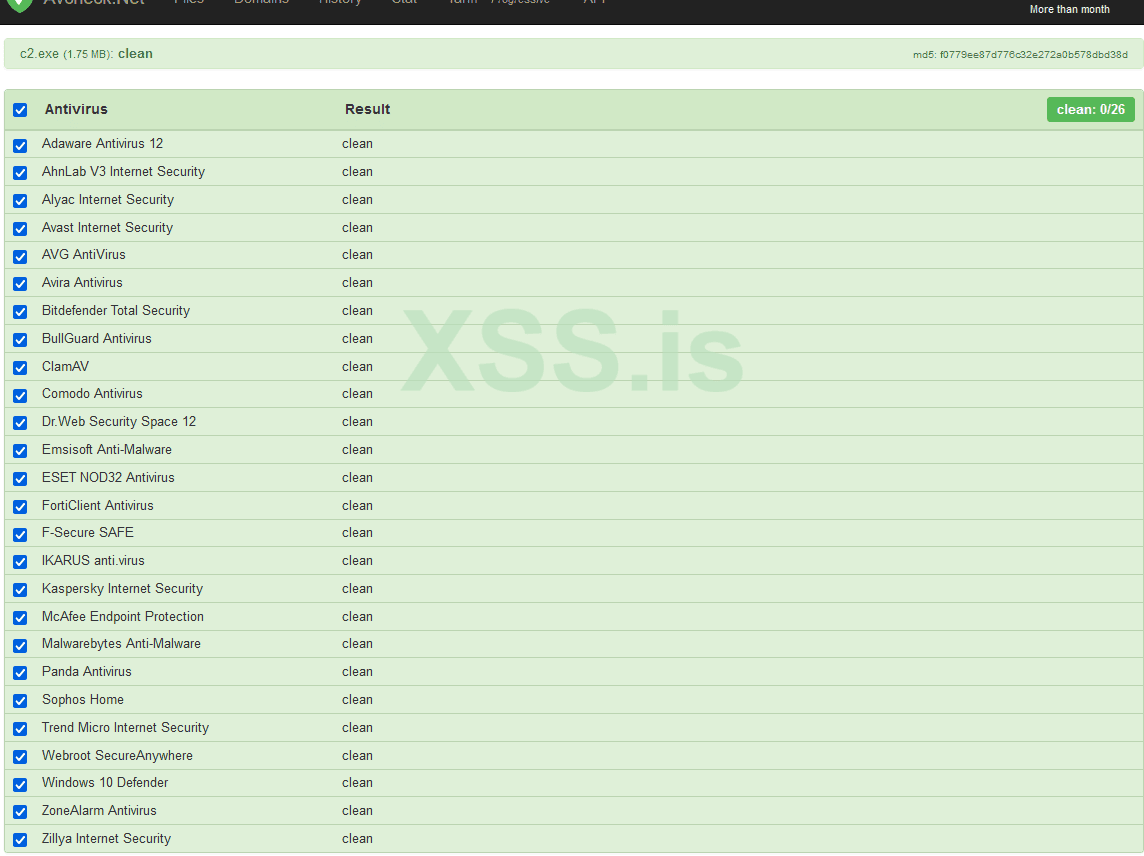Screen dimensions: 1144x856
Task: Uncheck the Bitdefender Total Security checkbox
Action: [x=20, y=312]
